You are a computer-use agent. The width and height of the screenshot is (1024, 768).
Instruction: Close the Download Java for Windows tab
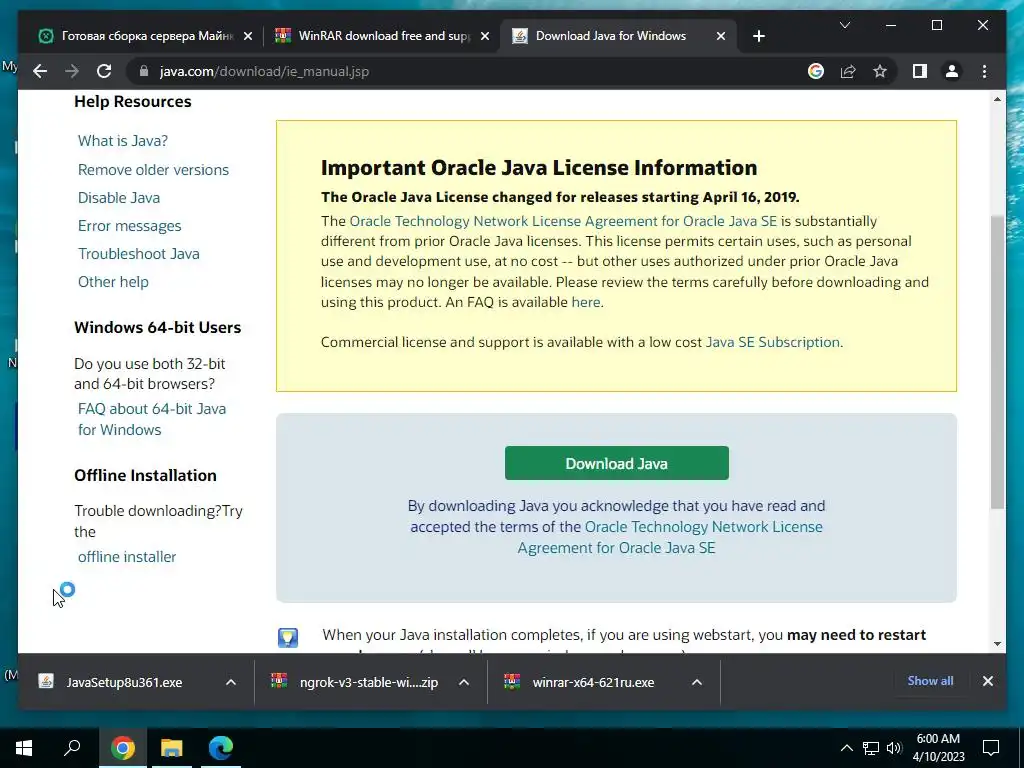[x=720, y=36]
